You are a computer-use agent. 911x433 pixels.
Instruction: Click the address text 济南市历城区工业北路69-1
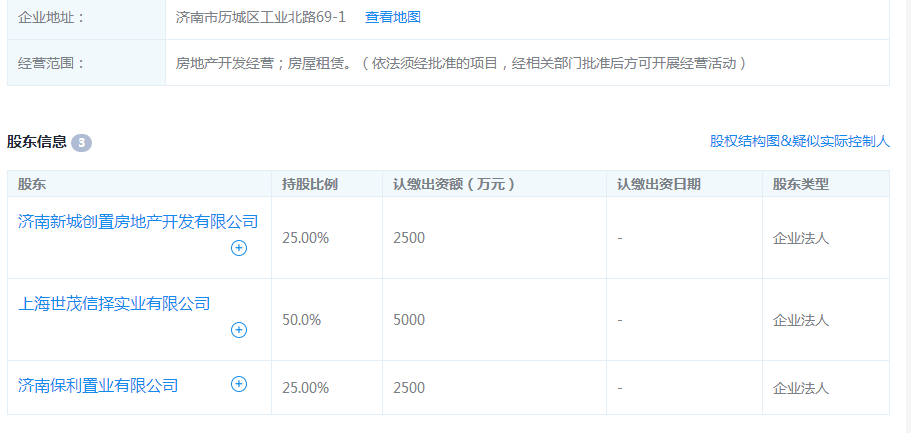260,17
